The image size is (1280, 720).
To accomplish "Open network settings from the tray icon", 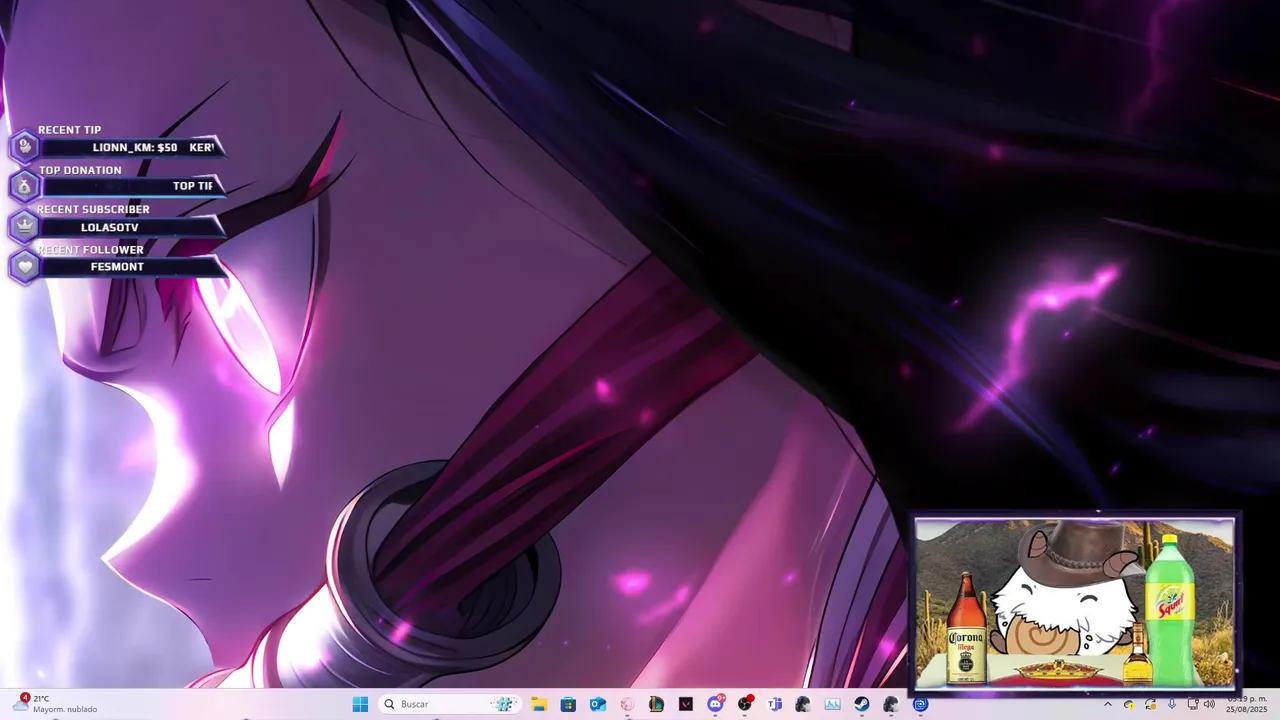I will [1193, 704].
